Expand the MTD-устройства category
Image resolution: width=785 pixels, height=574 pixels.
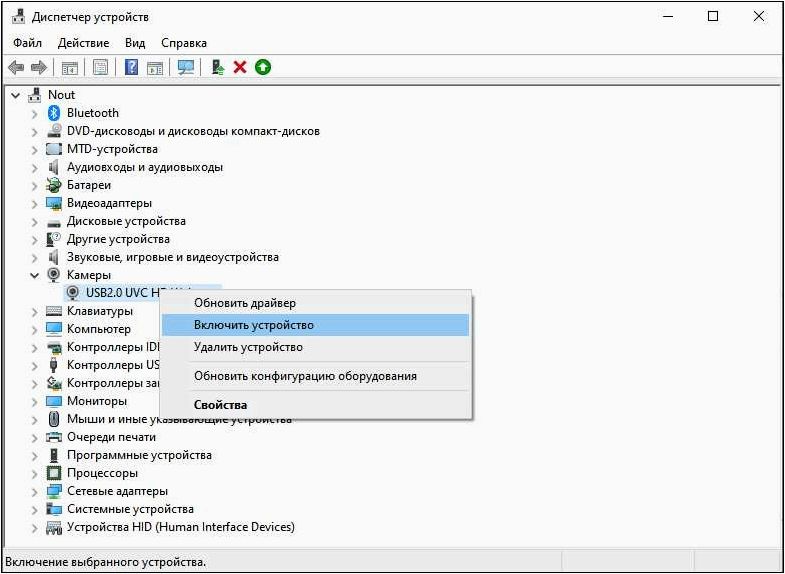(35, 150)
